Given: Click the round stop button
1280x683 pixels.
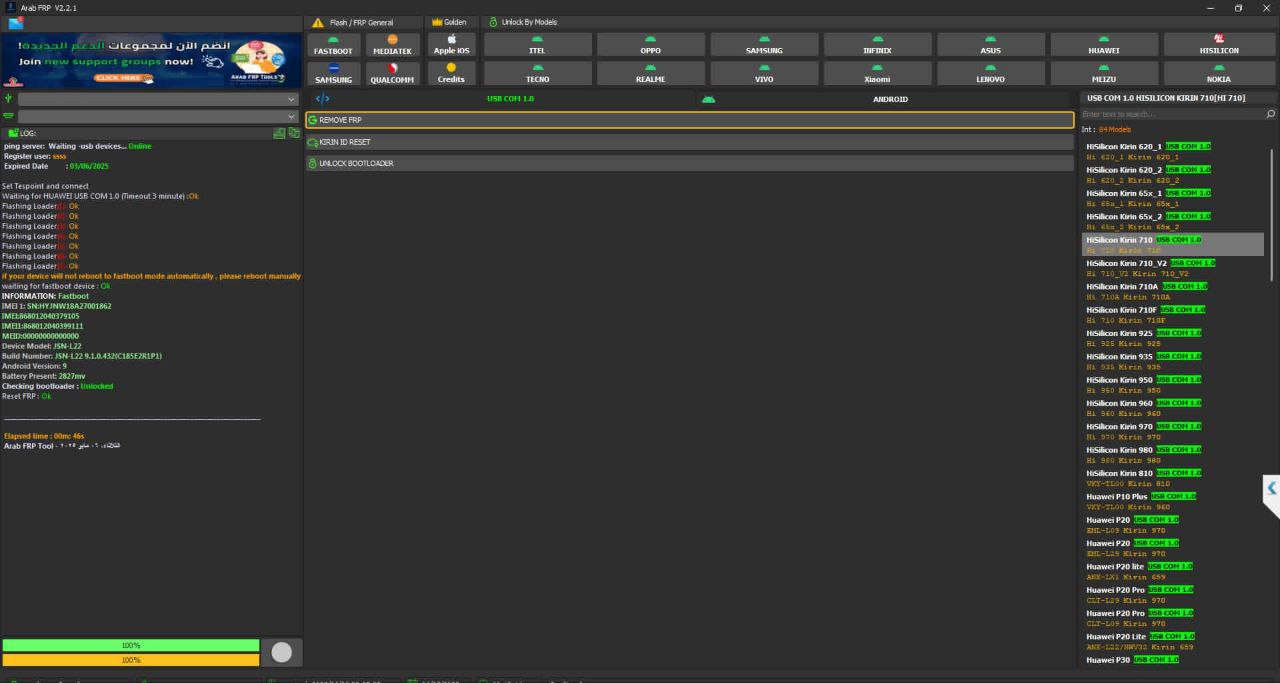Looking at the screenshot, I should pos(282,652).
